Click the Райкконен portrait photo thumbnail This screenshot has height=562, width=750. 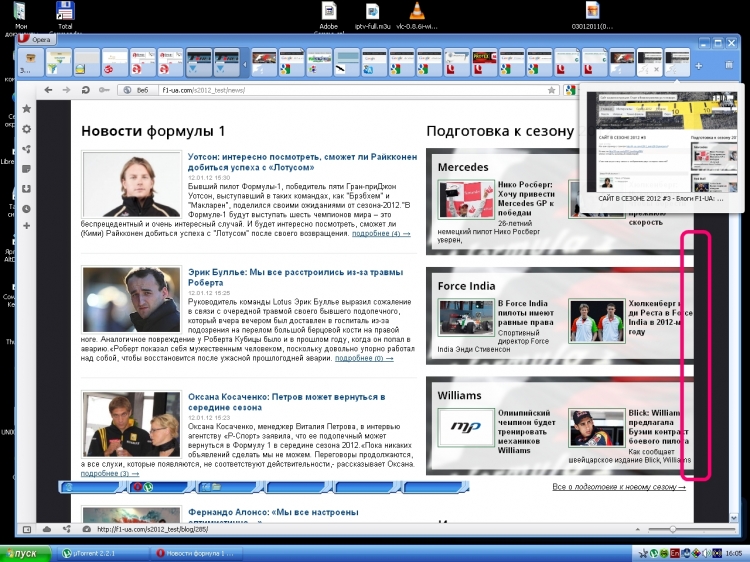point(132,184)
